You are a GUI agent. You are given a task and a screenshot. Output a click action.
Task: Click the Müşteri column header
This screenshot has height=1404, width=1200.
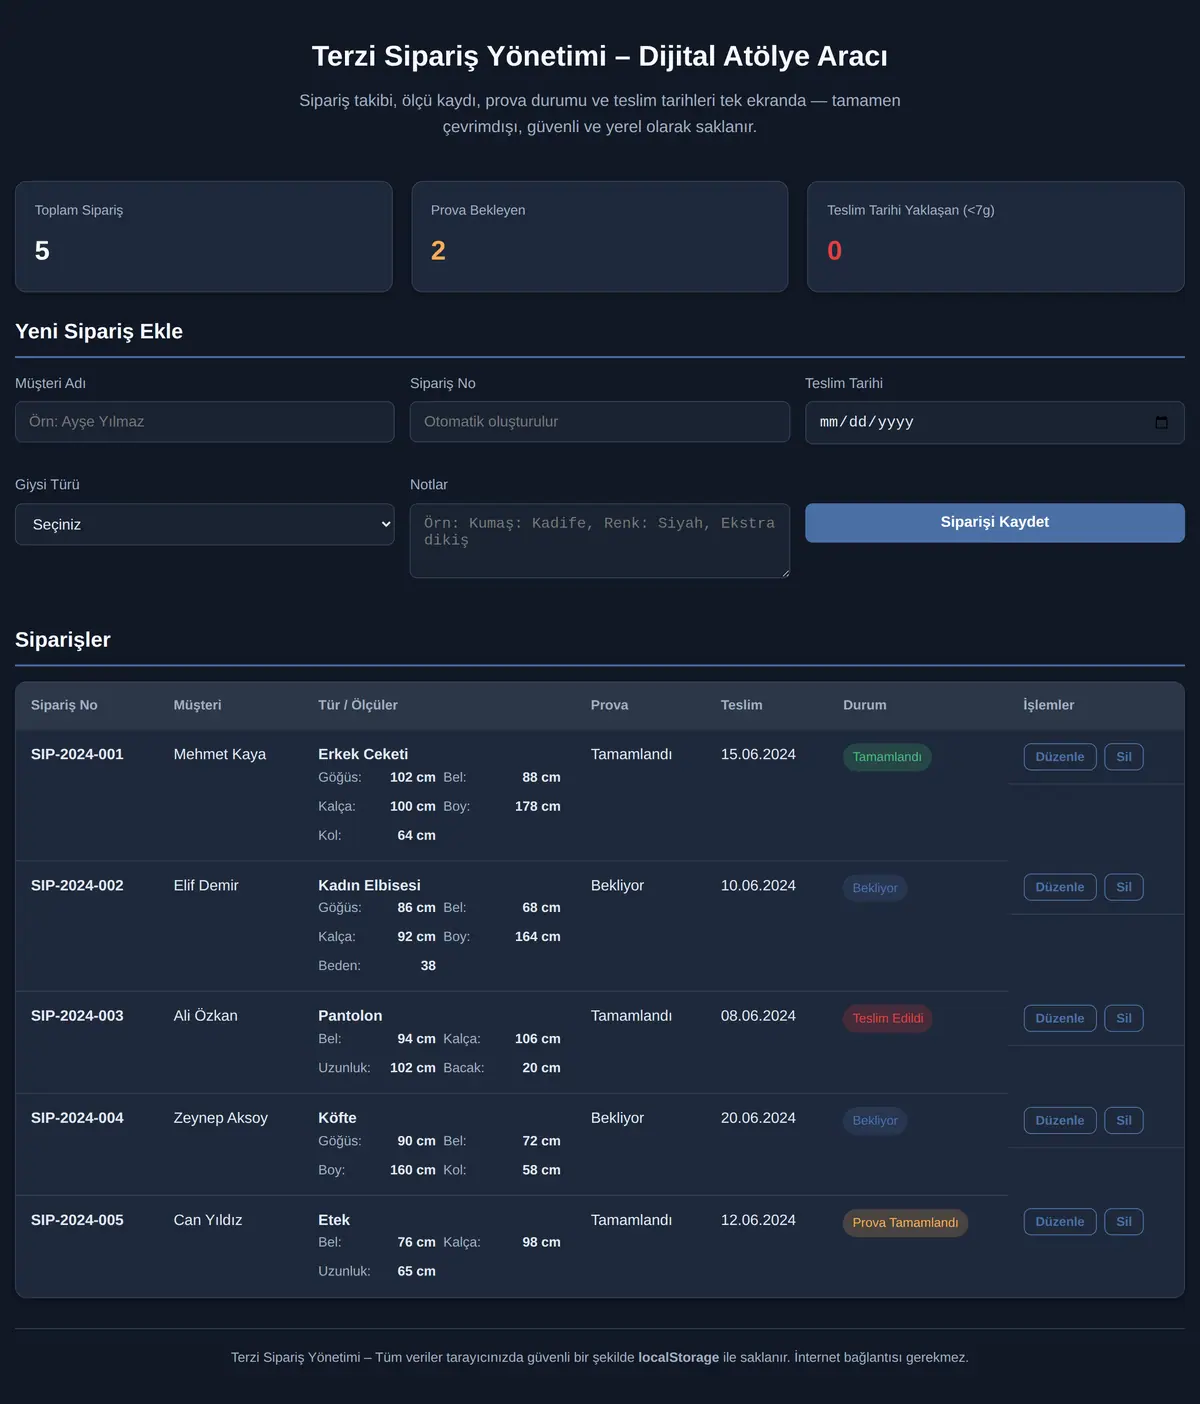point(197,705)
